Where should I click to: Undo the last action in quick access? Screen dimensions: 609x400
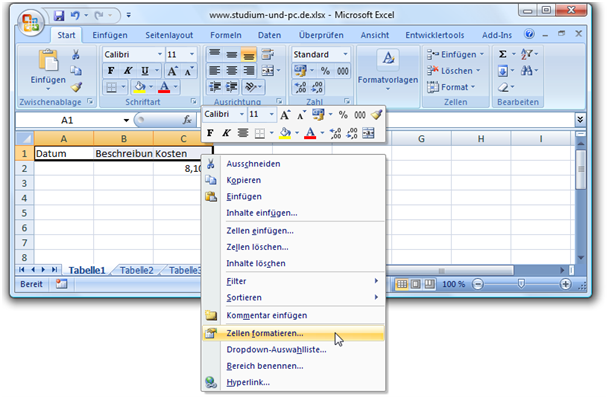pyautogui.click(x=75, y=16)
